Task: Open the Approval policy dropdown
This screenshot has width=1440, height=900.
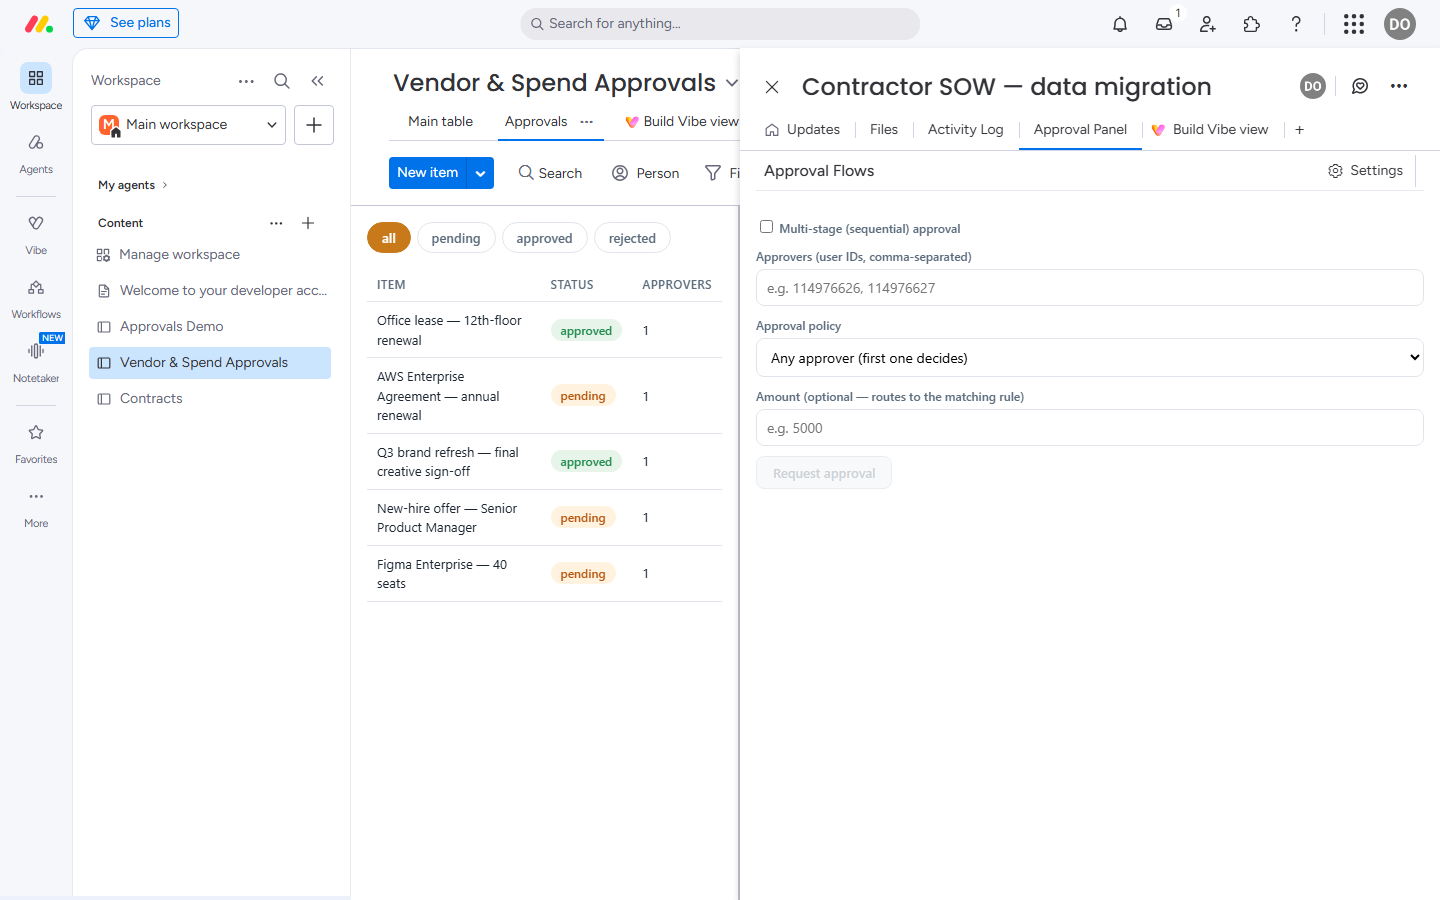Action: pos(1089,358)
